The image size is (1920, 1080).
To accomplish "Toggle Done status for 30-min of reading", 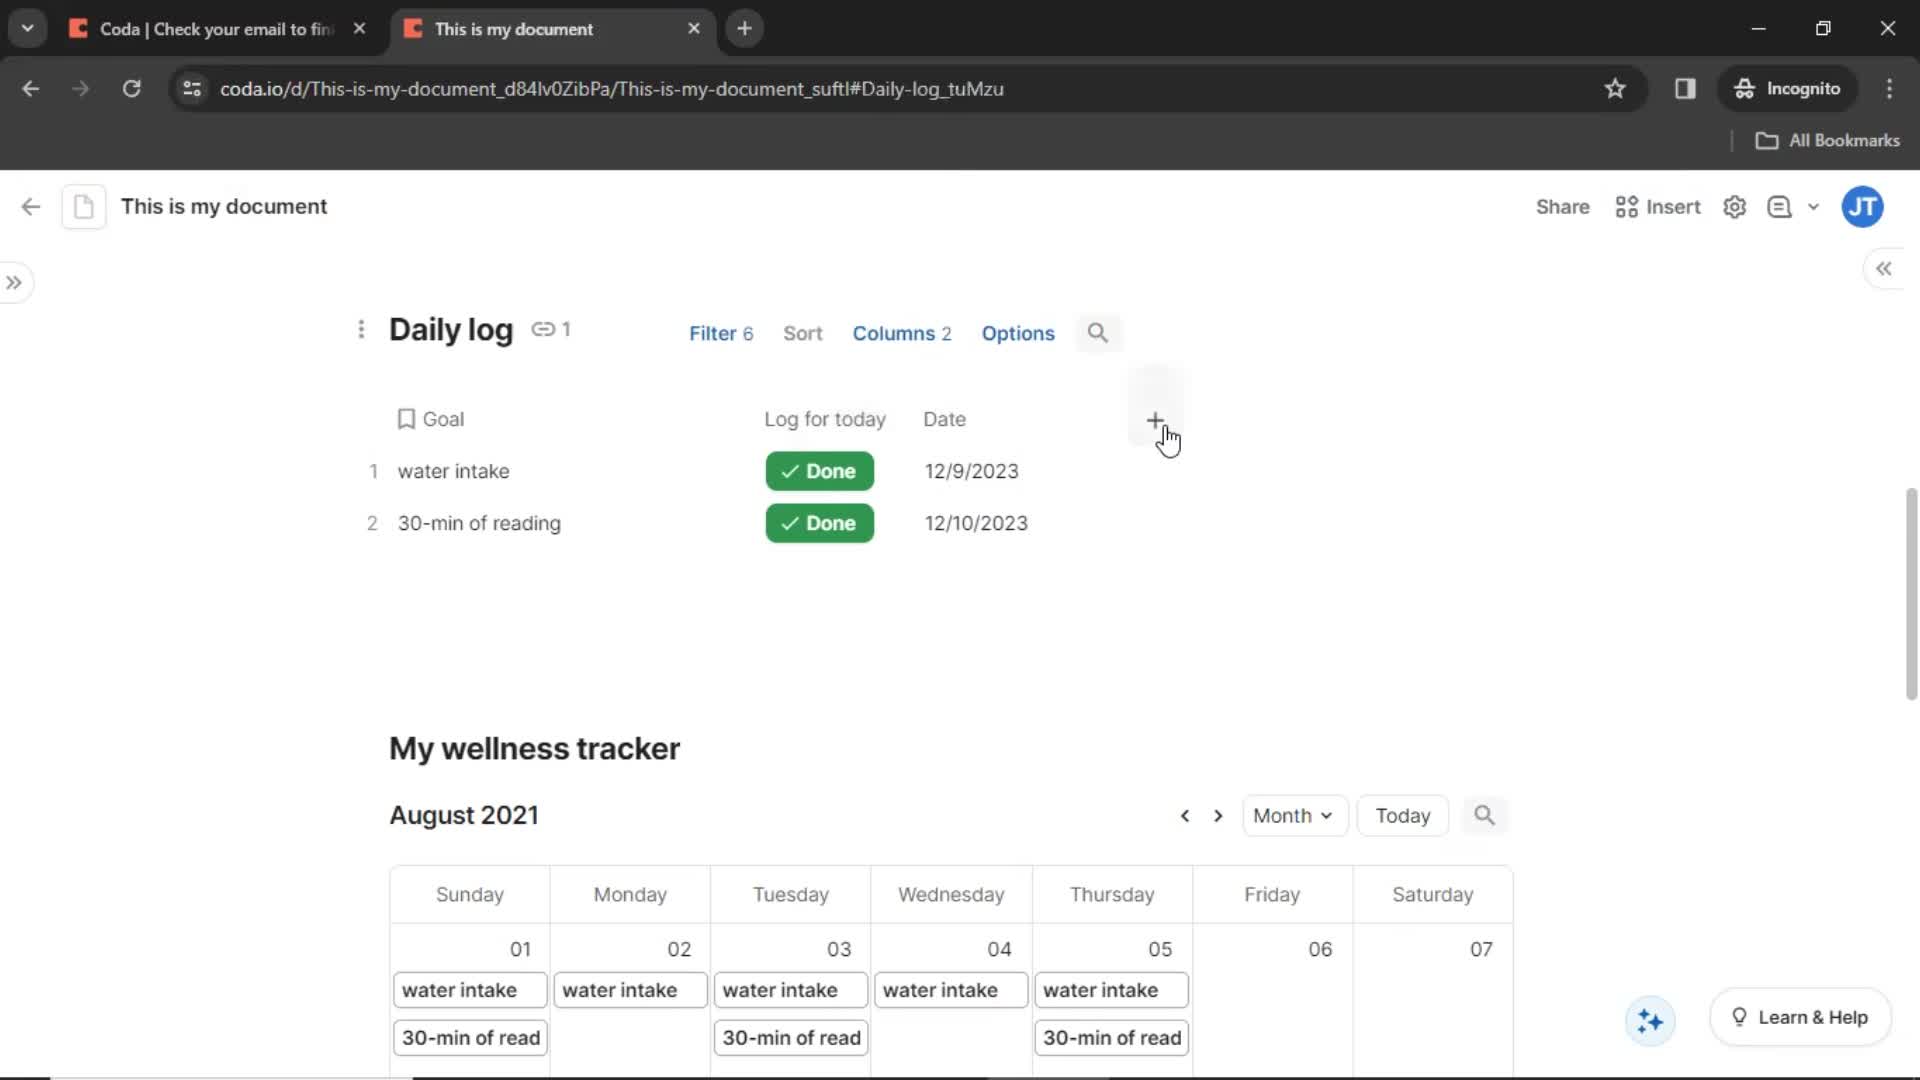I will click(818, 522).
